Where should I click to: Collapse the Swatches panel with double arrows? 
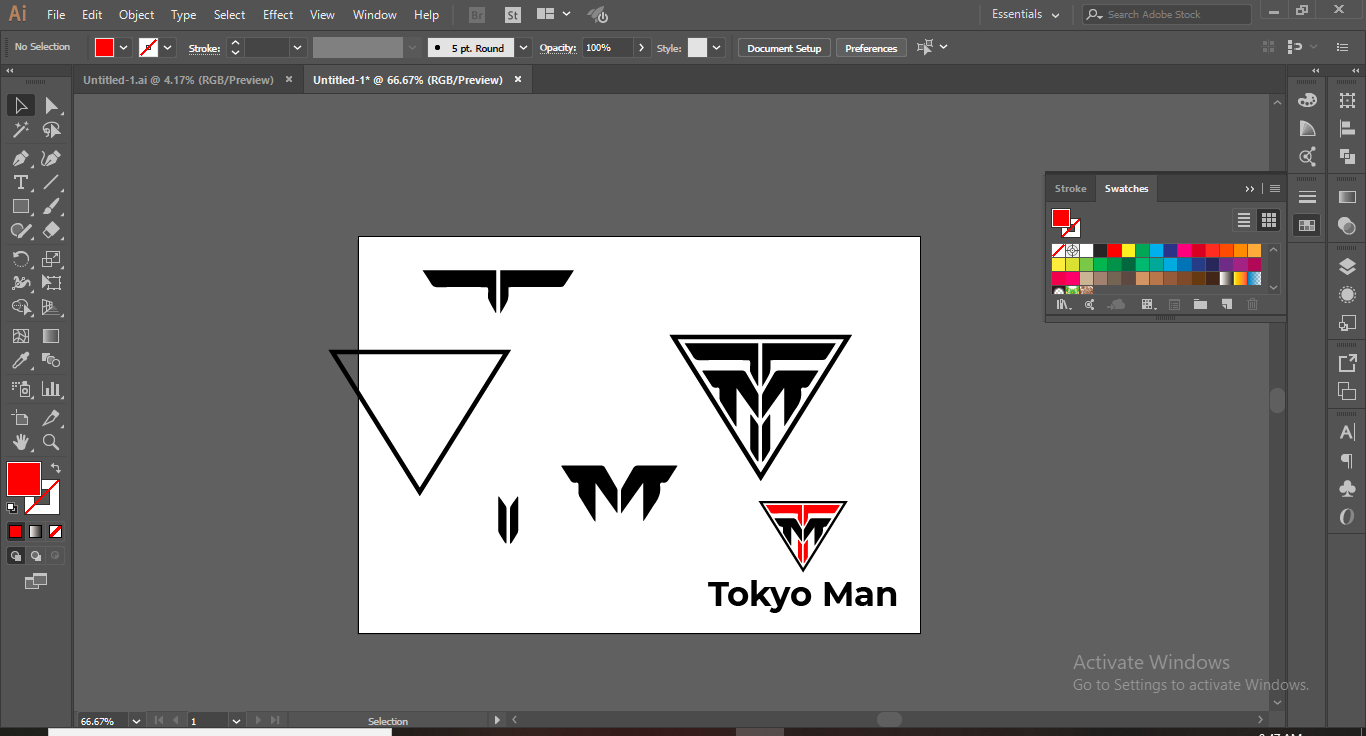point(1249,188)
